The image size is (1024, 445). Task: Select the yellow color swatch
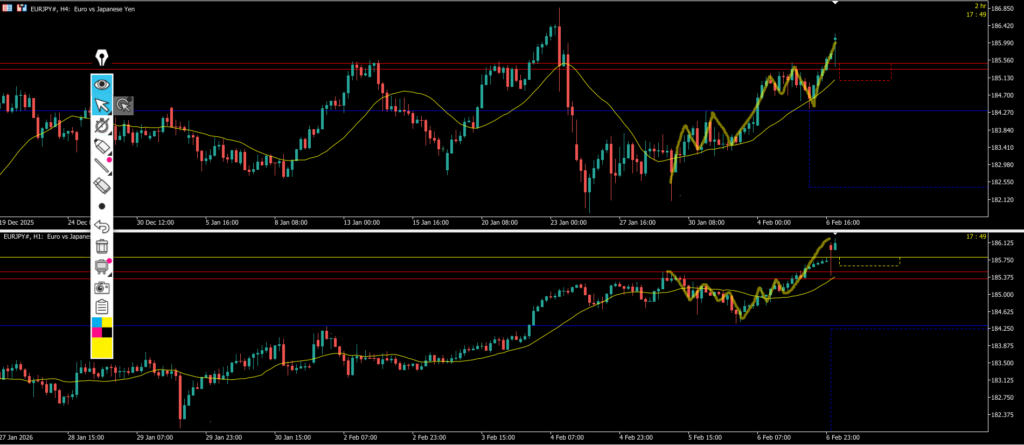click(101, 347)
